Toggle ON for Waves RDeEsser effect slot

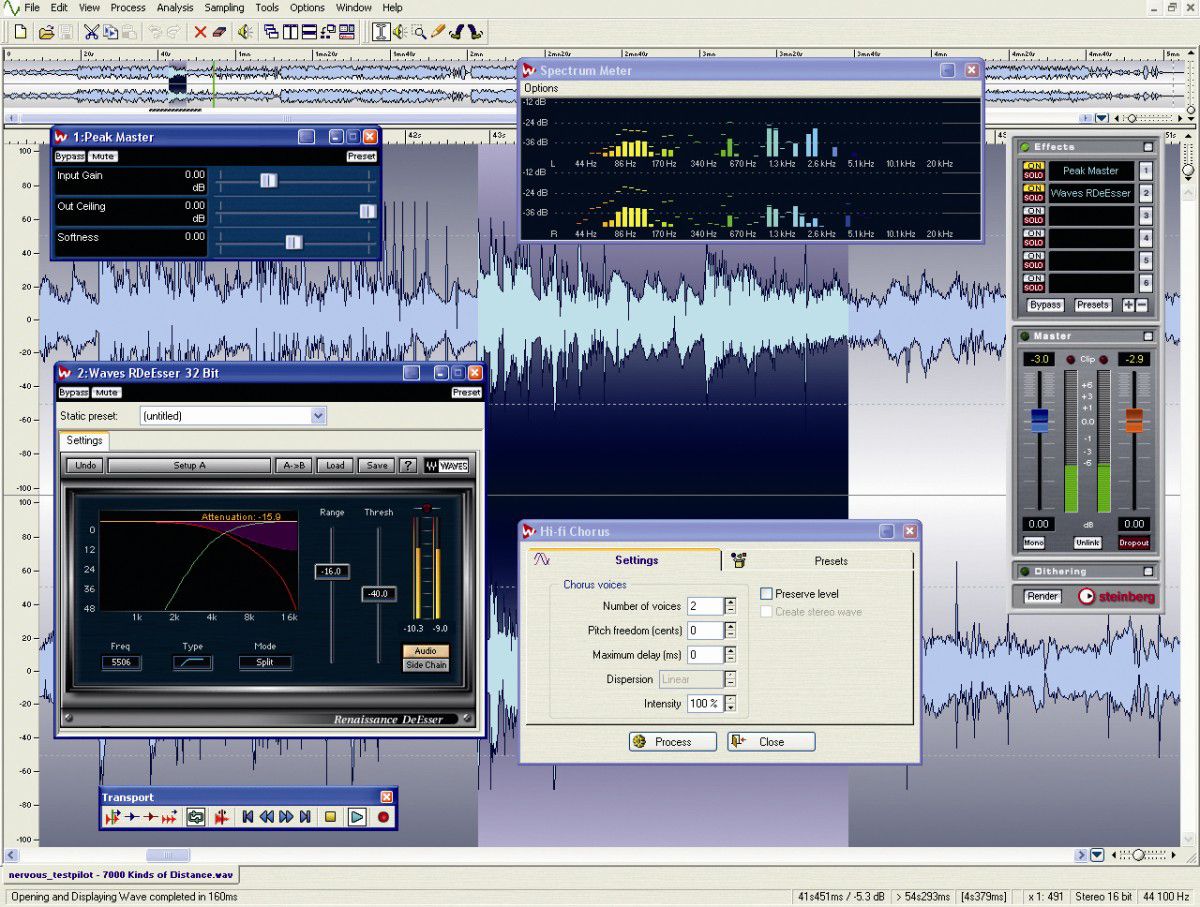pyautogui.click(x=1033, y=188)
